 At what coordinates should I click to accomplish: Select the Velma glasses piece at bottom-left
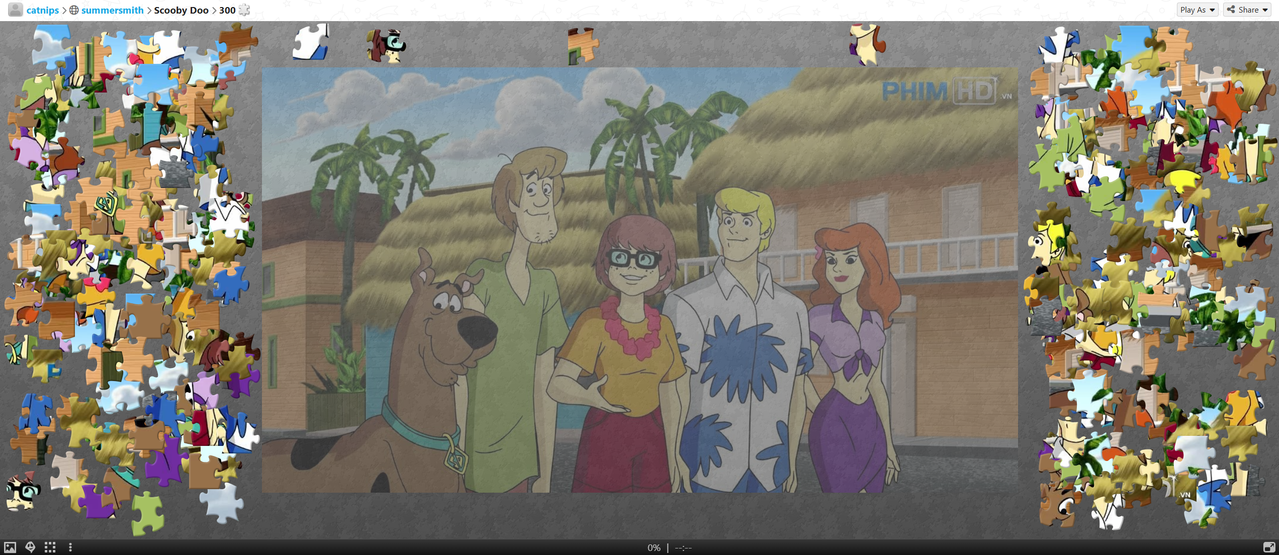tap(22, 491)
